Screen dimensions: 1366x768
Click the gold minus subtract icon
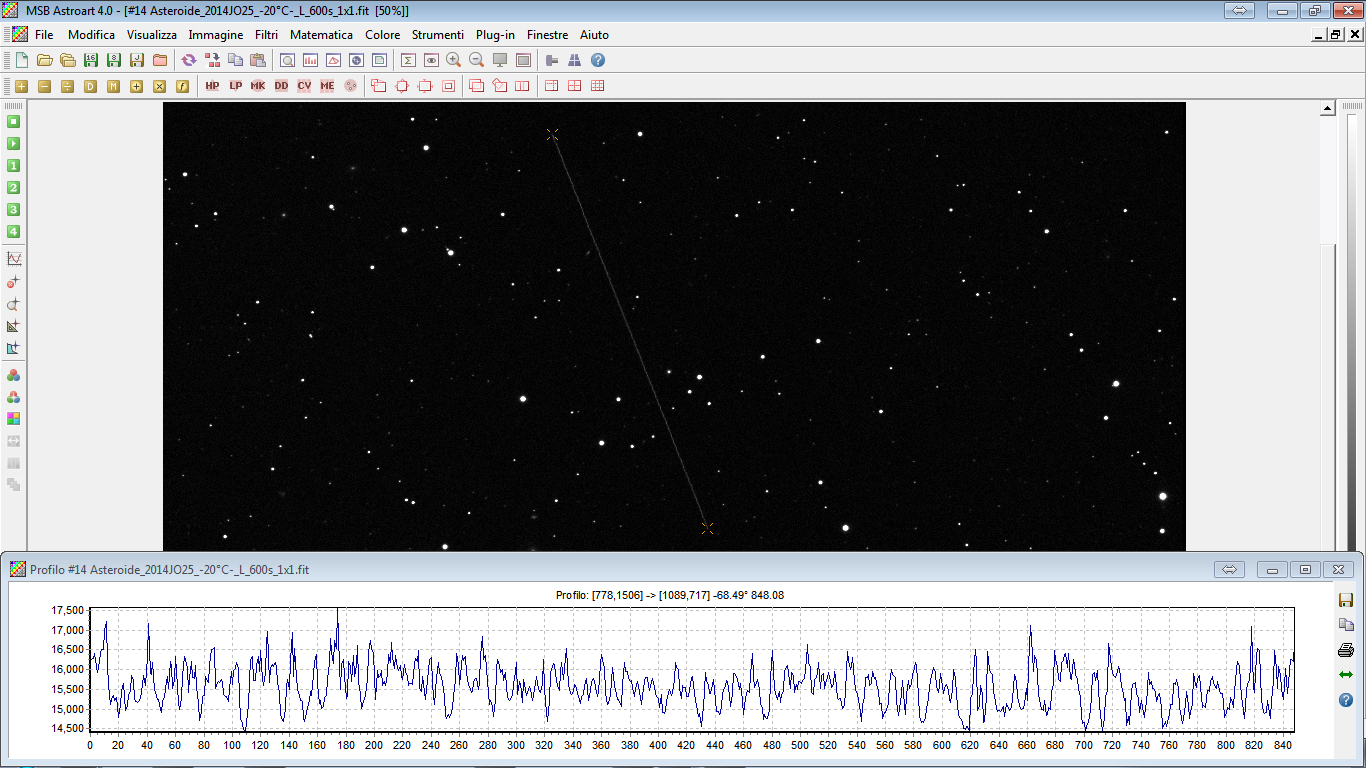[44, 86]
